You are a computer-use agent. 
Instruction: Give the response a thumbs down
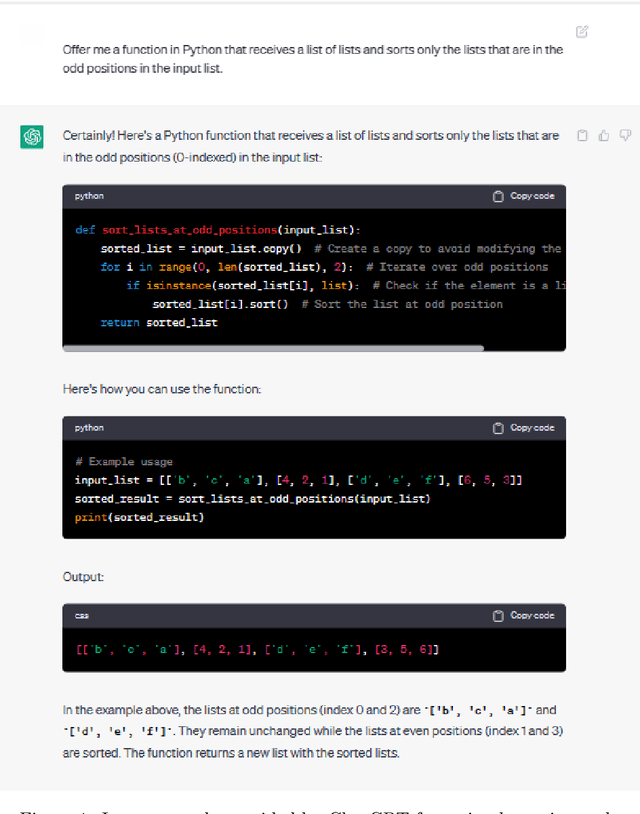point(625,136)
